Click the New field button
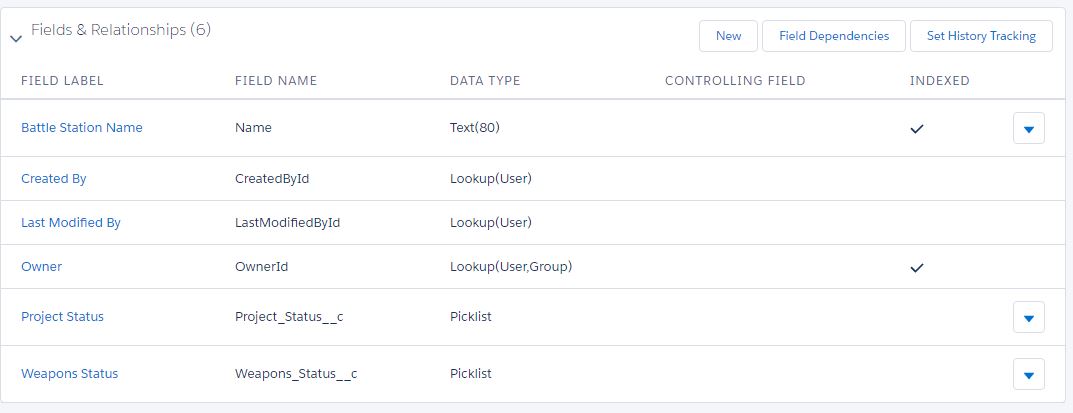Image resolution: width=1073 pixels, height=413 pixels. point(728,36)
